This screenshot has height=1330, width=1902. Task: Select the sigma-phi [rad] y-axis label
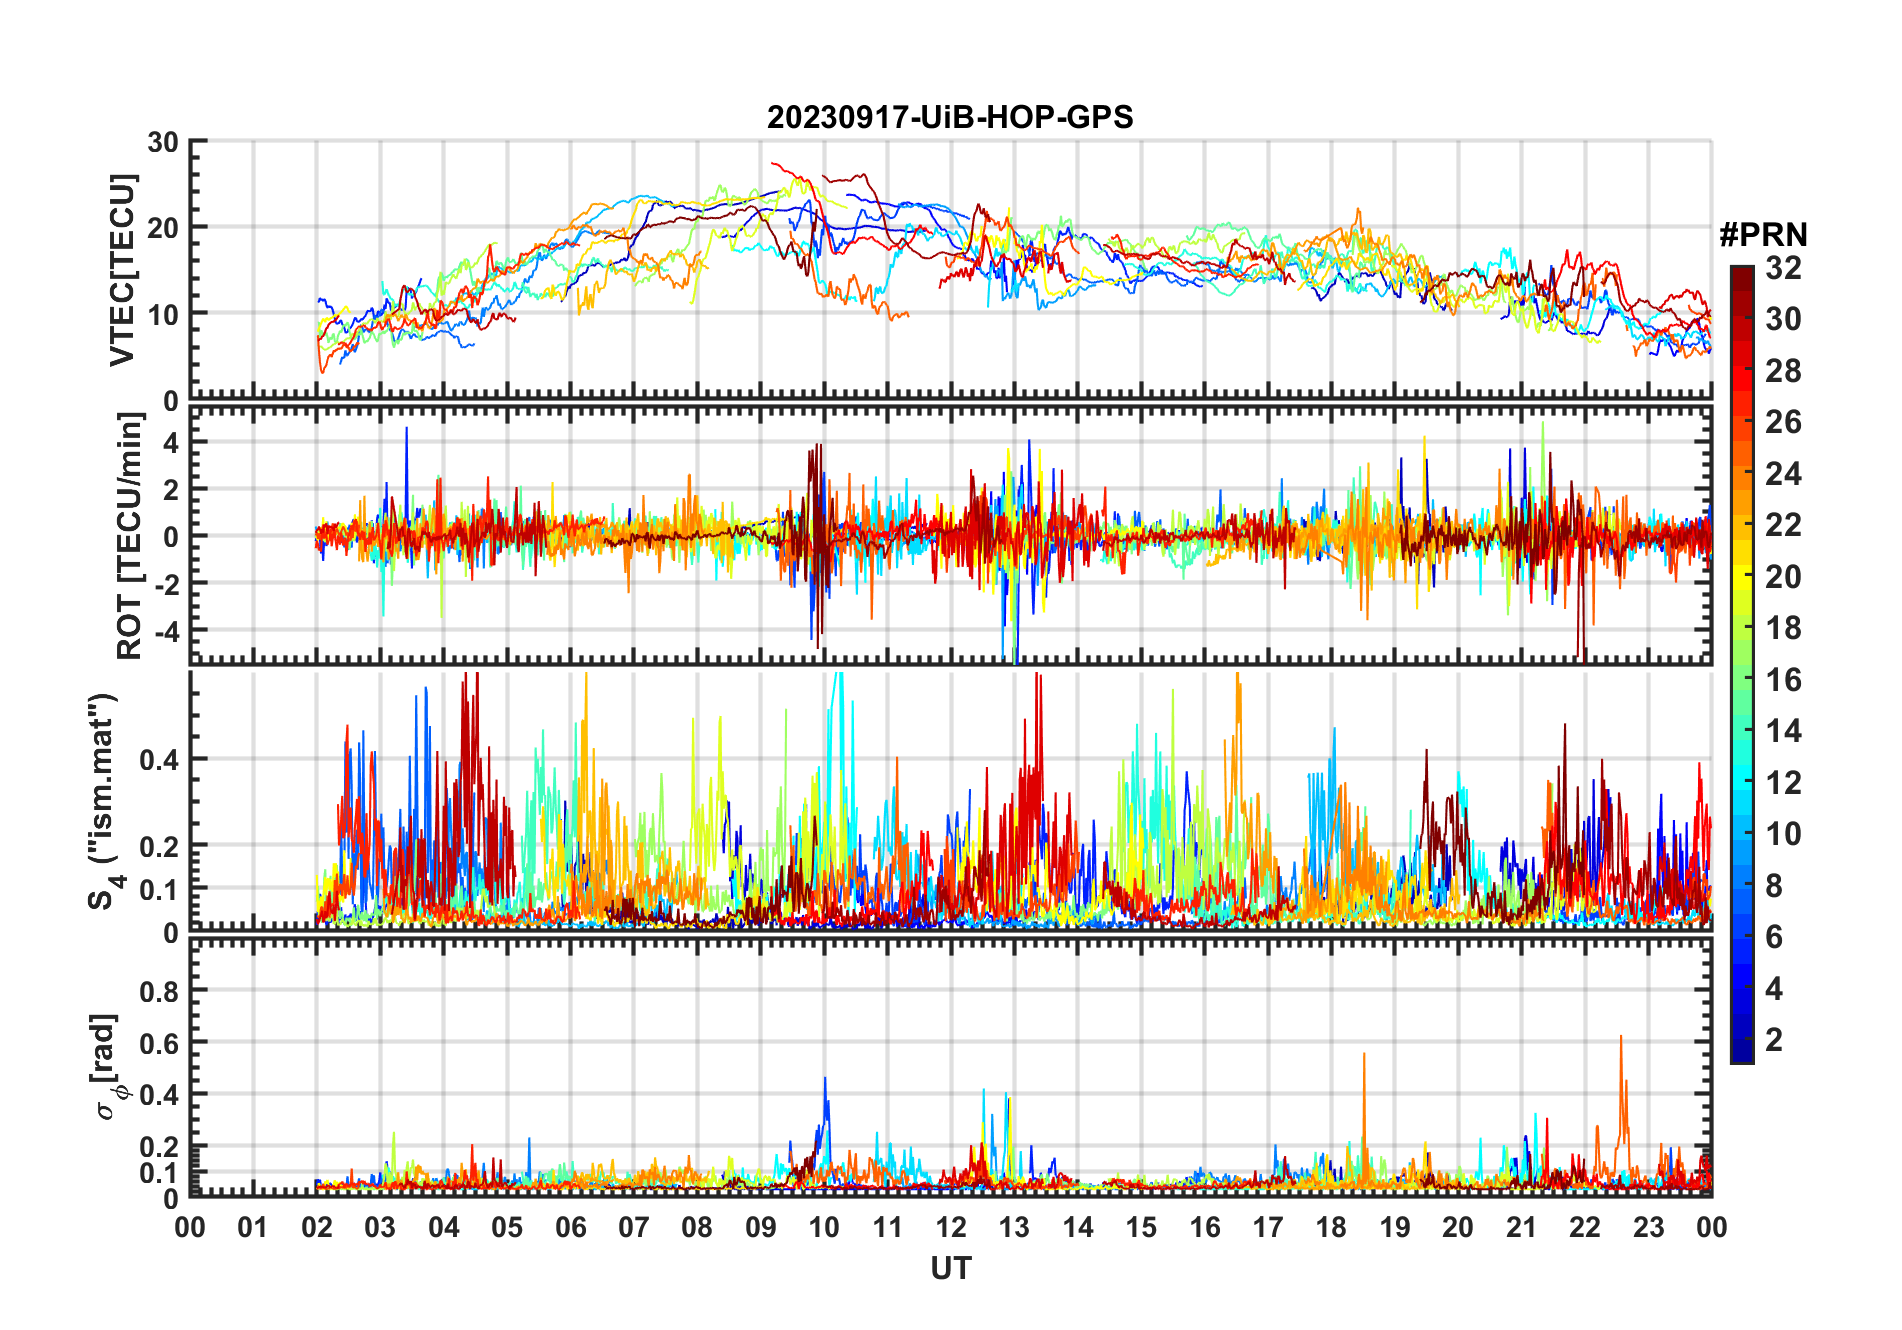[x=109, y=1066]
